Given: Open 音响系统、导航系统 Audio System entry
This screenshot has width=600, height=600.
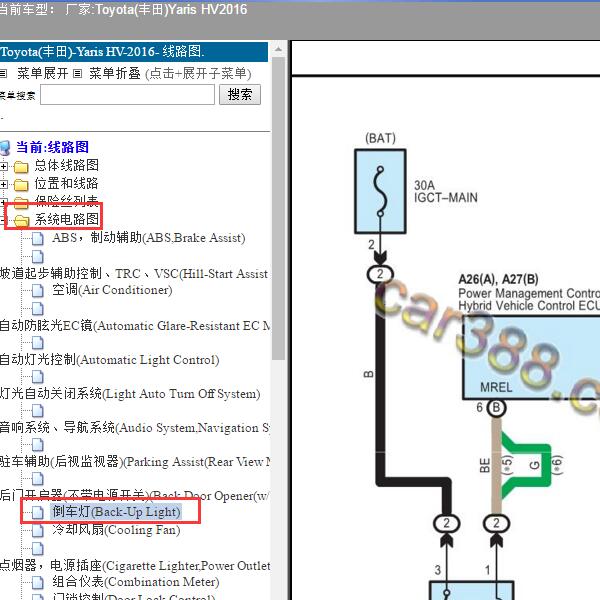Looking at the screenshot, I should 135,427.
